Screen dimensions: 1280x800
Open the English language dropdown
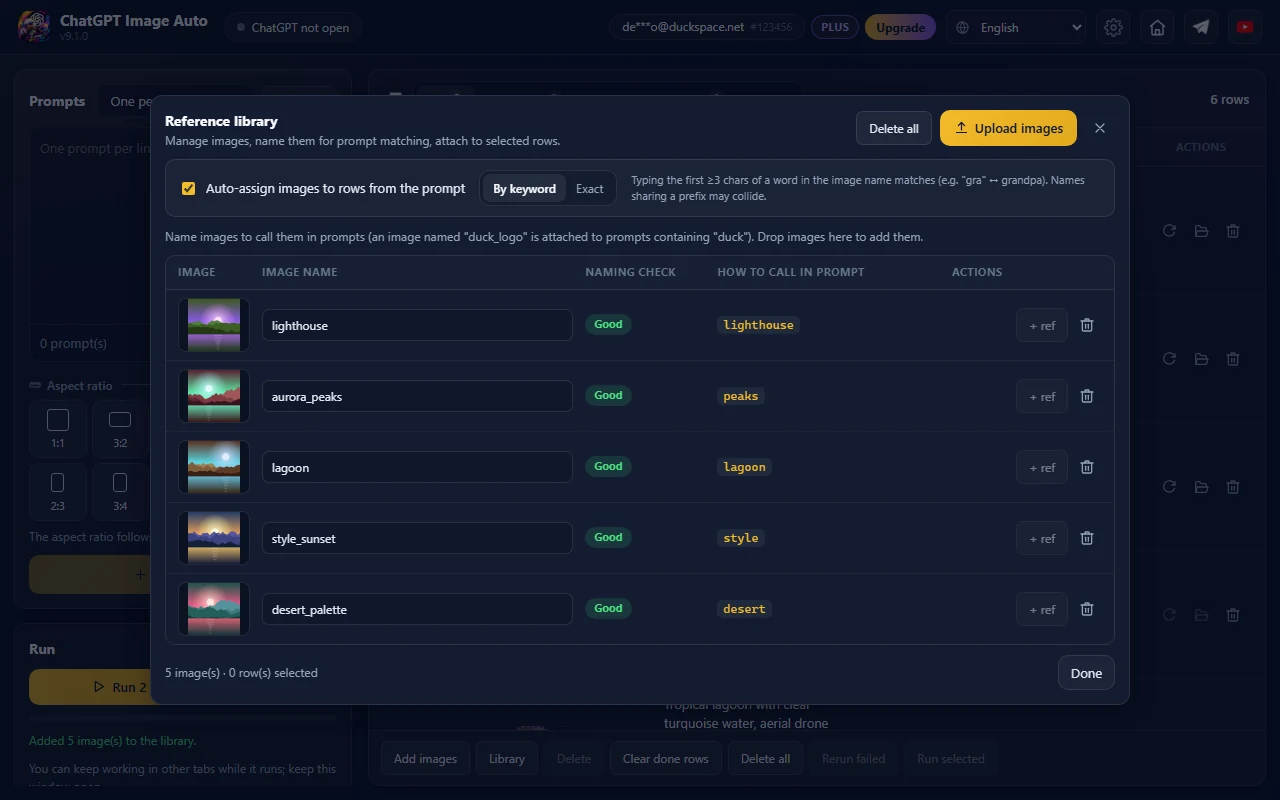tap(1016, 28)
